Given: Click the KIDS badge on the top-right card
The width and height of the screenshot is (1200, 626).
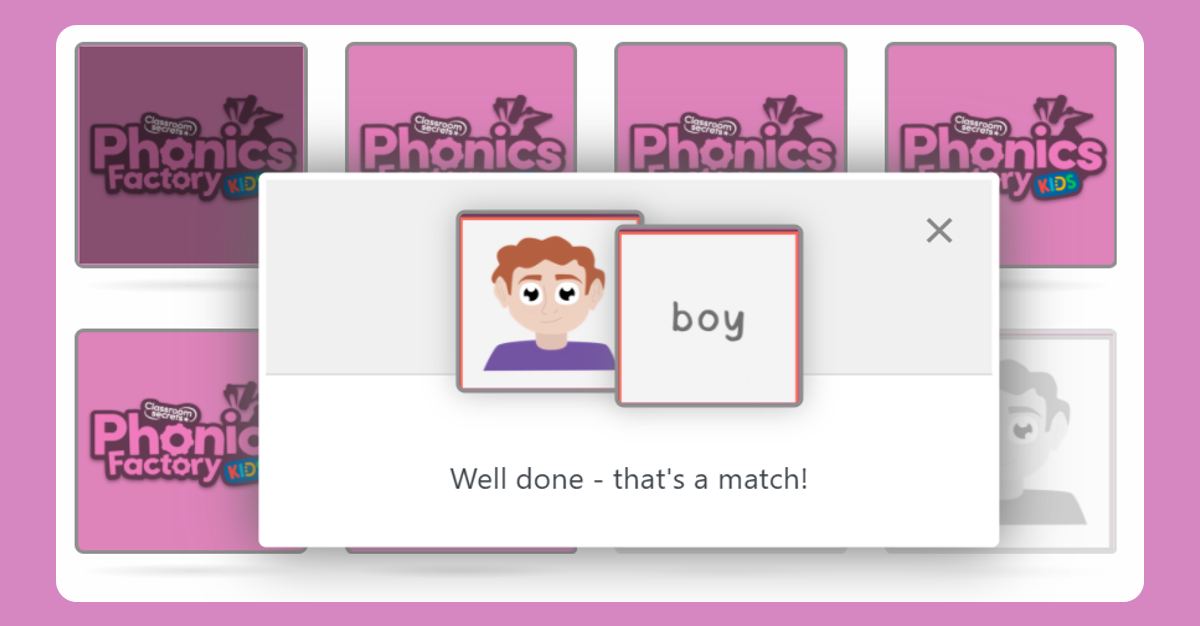Looking at the screenshot, I should click(1053, 185).
